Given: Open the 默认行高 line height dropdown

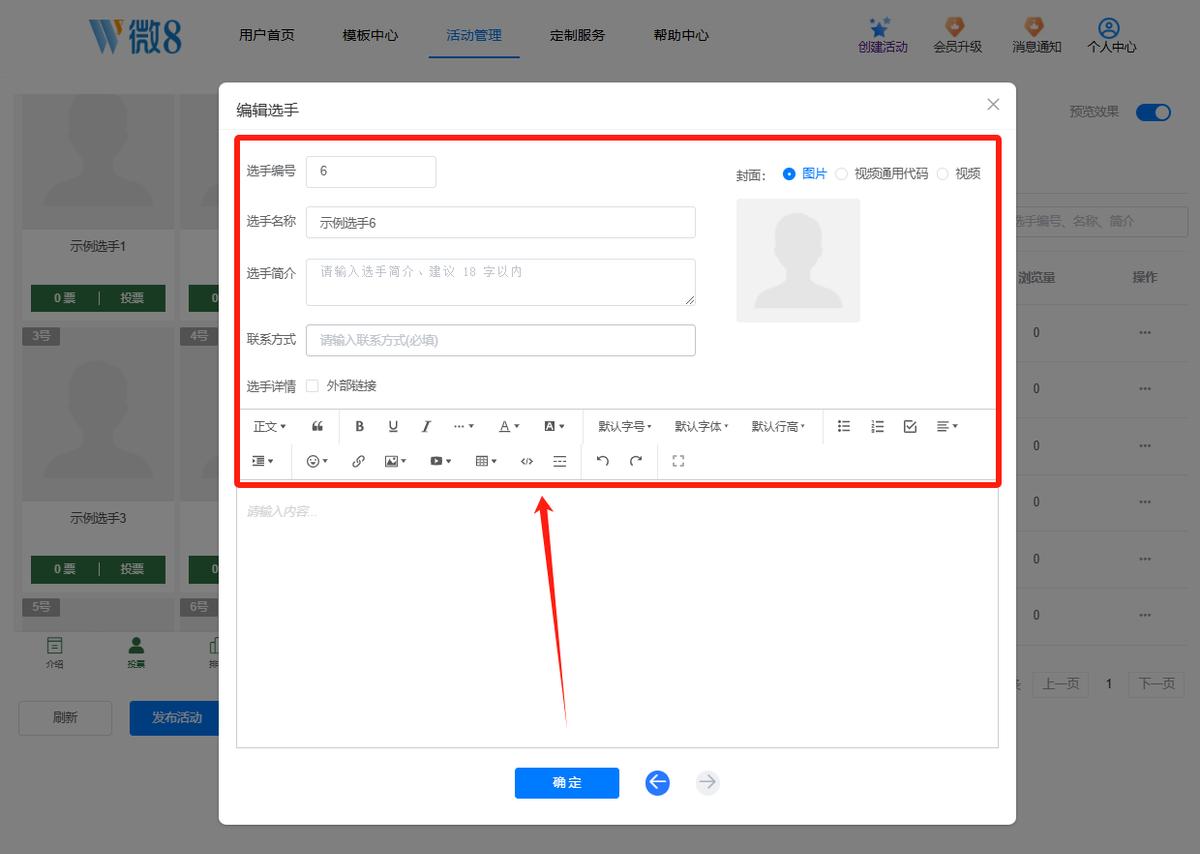Looking at the screenshot, I should [778, 427].
